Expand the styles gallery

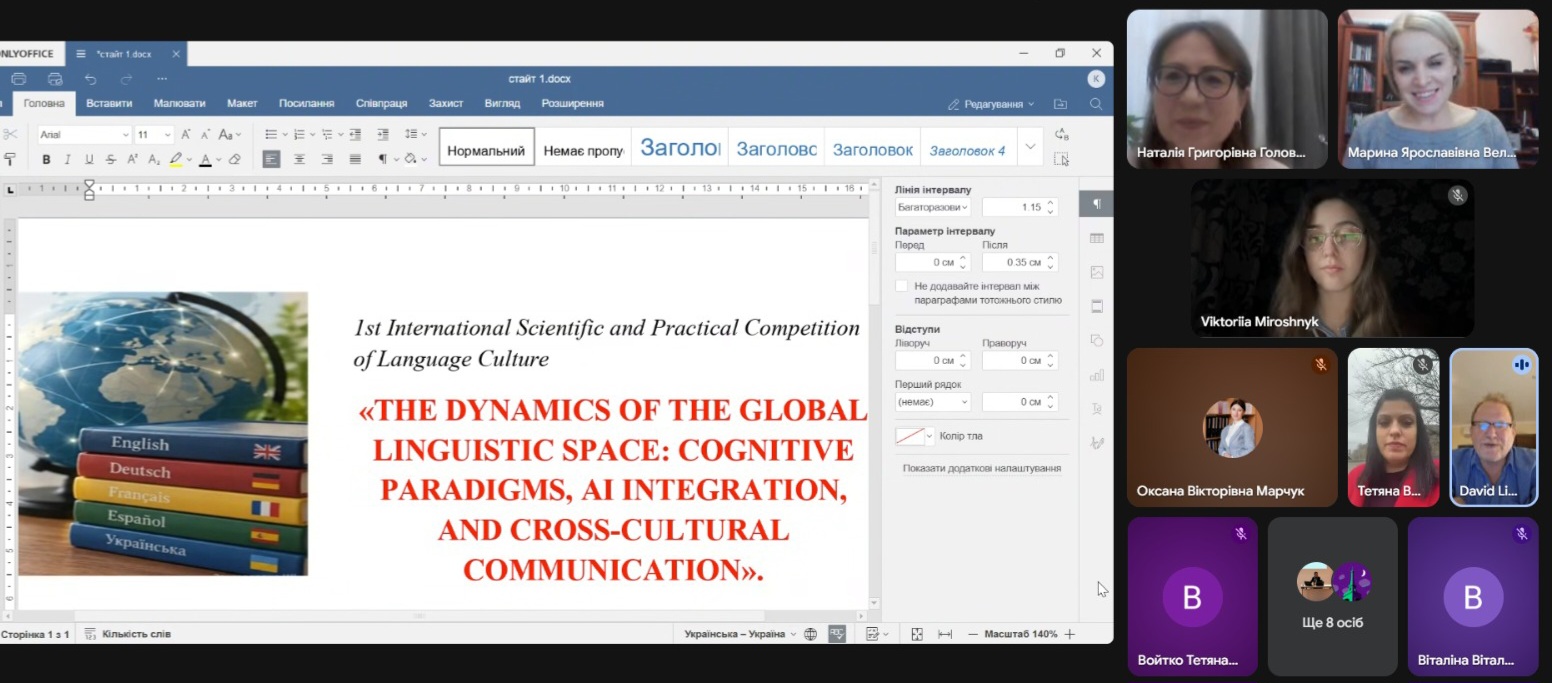point(1031,147)
